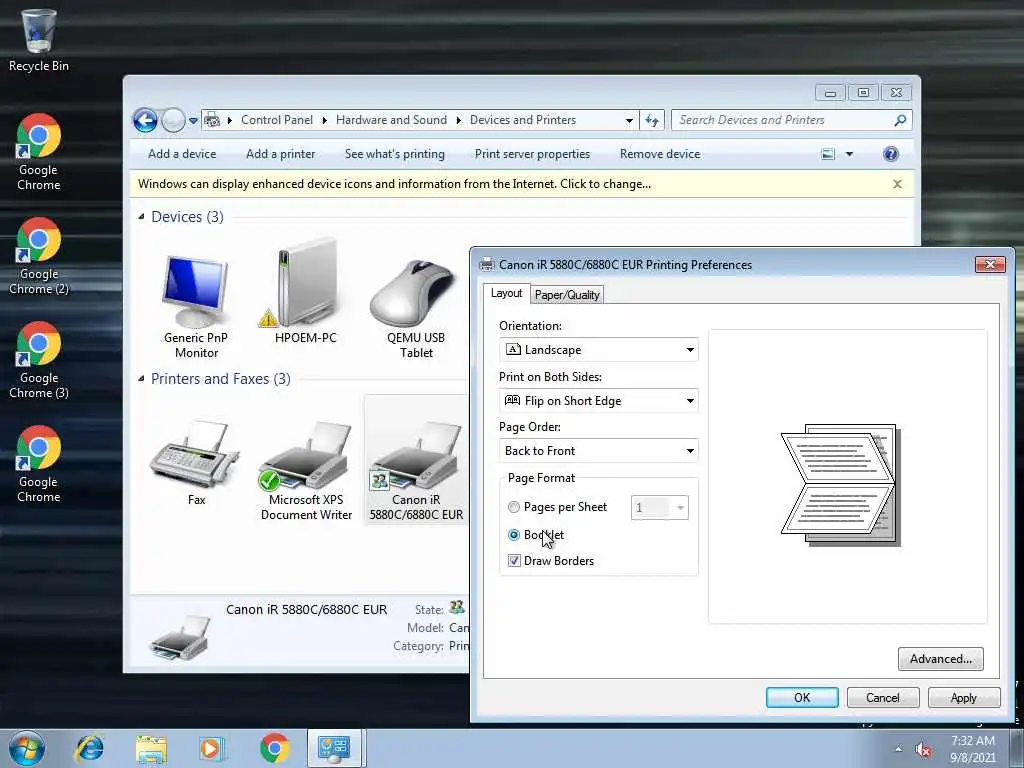Screen dimensions: 1024x768
Task: Select the bottom Google Chrome desktop shortcut
Action: (x=39, y=464)
